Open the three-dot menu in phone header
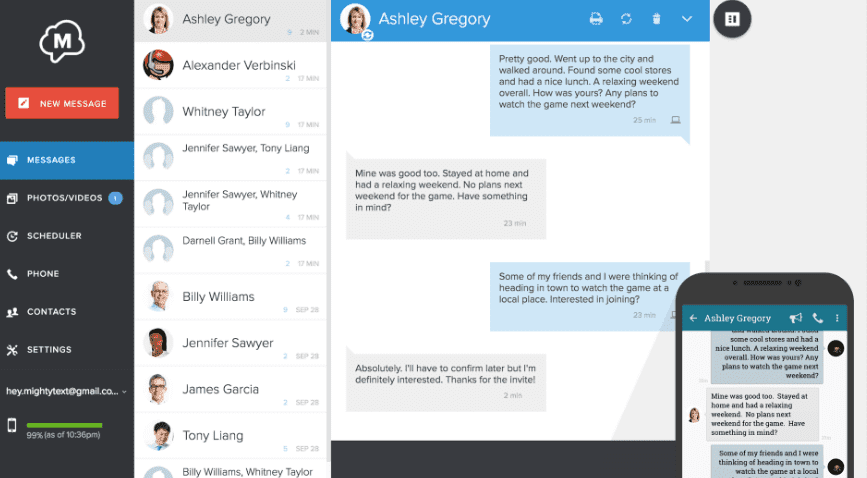Viewport: 867px width, 478px height. [x=837, y=318]
